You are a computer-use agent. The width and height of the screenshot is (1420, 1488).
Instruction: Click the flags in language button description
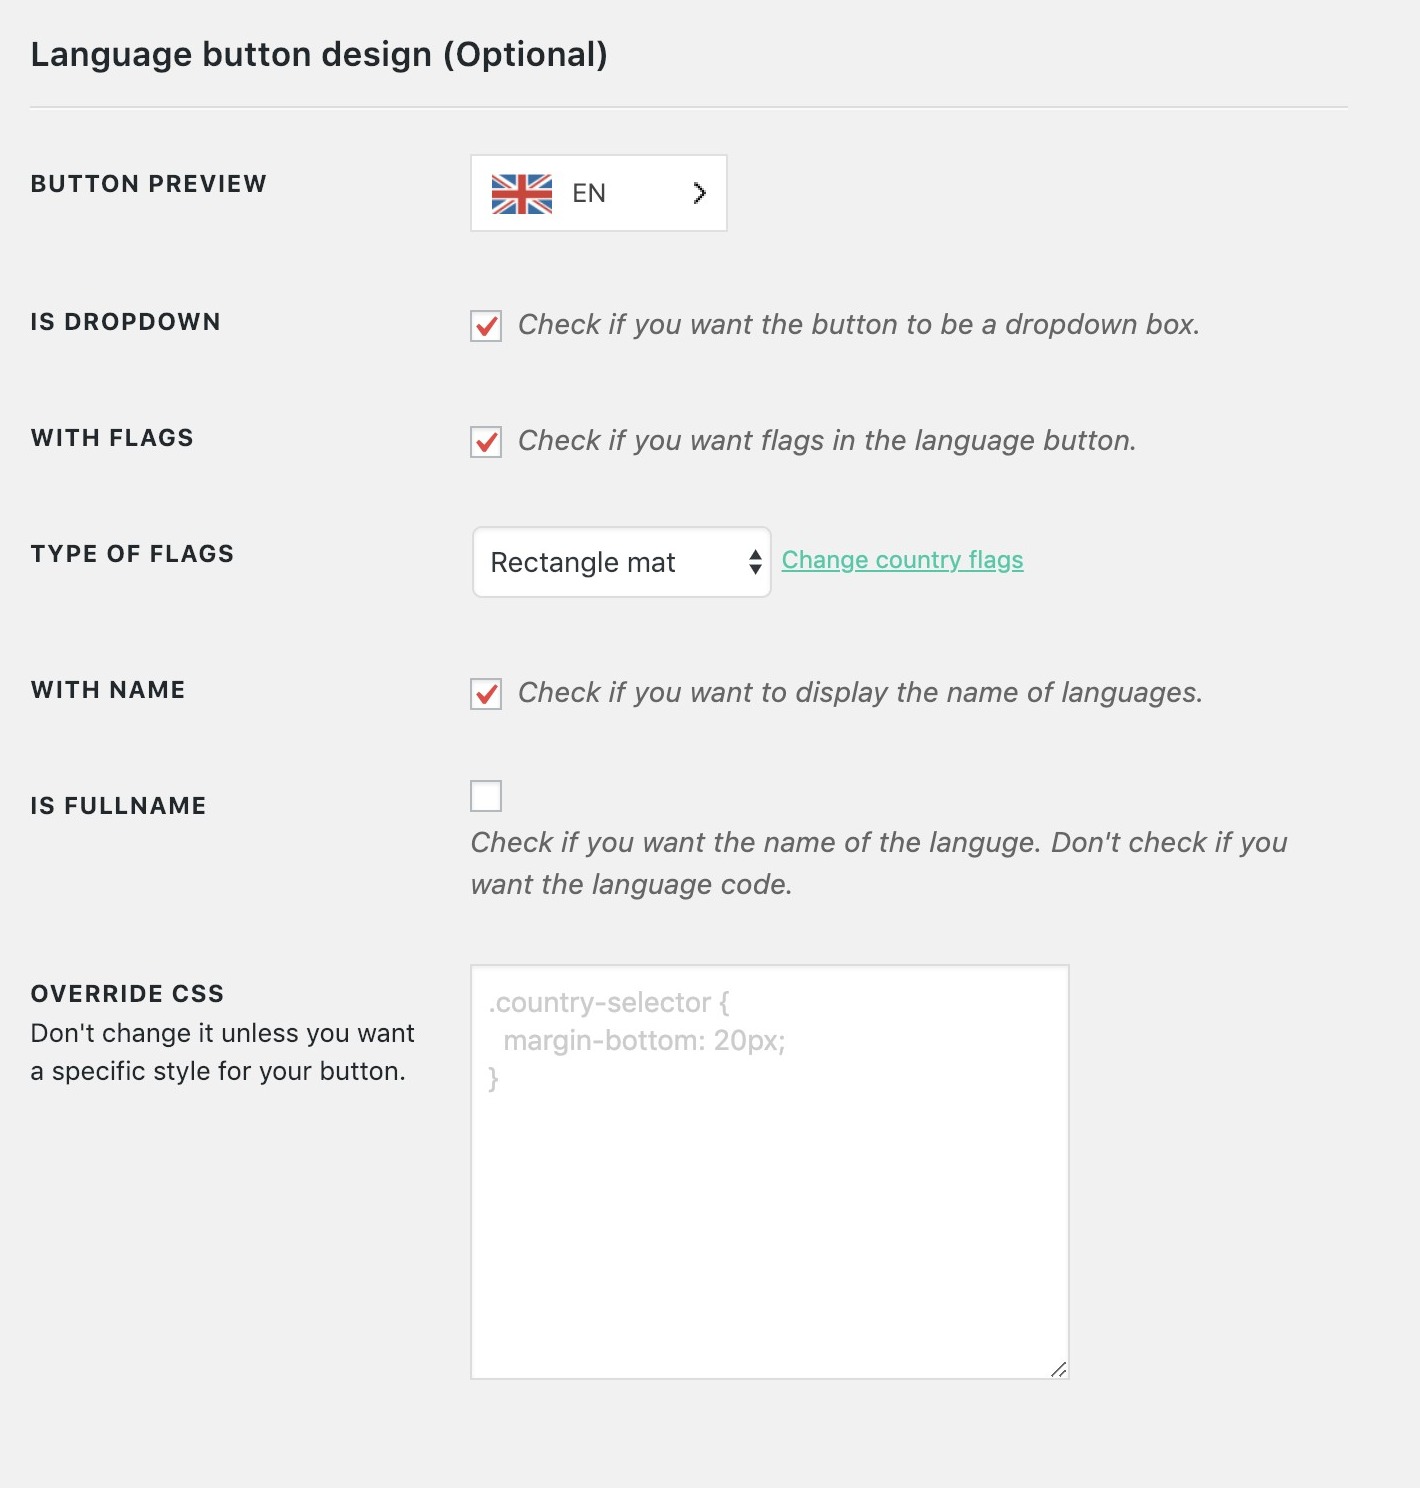click(x=827, y=441)
